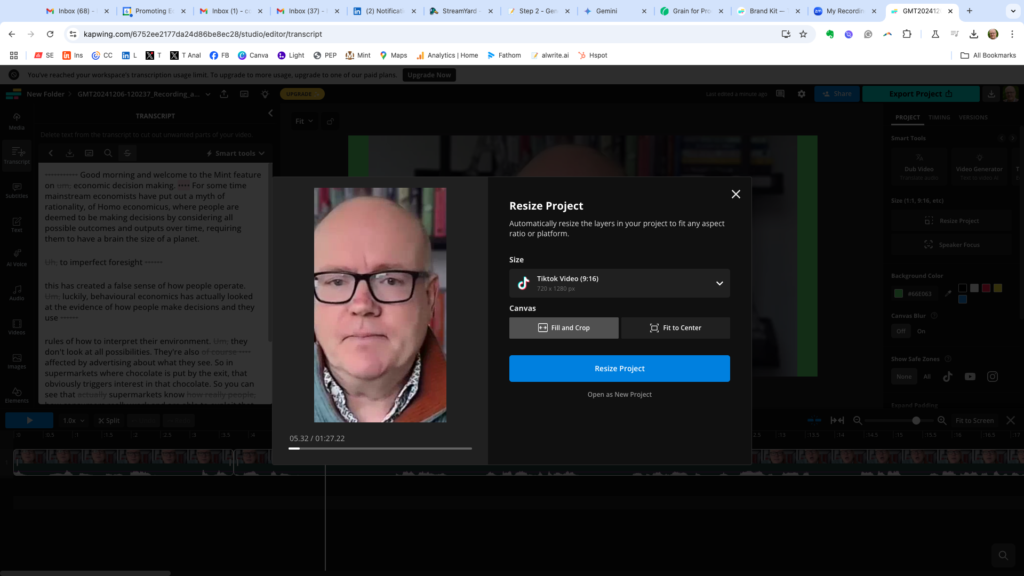Screen dimensions: 1024x576
Task: Select Fill and Crop canvas option
Action: click(564, 328)
